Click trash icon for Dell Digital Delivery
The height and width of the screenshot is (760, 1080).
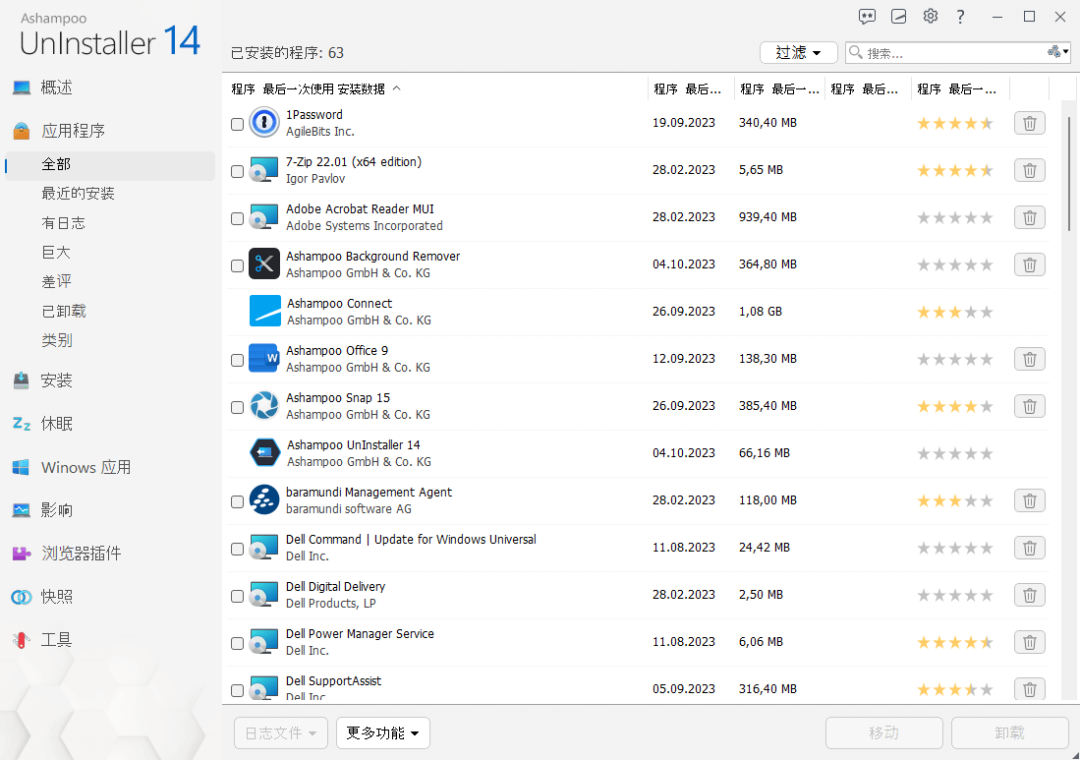[x=1030, y=595]
